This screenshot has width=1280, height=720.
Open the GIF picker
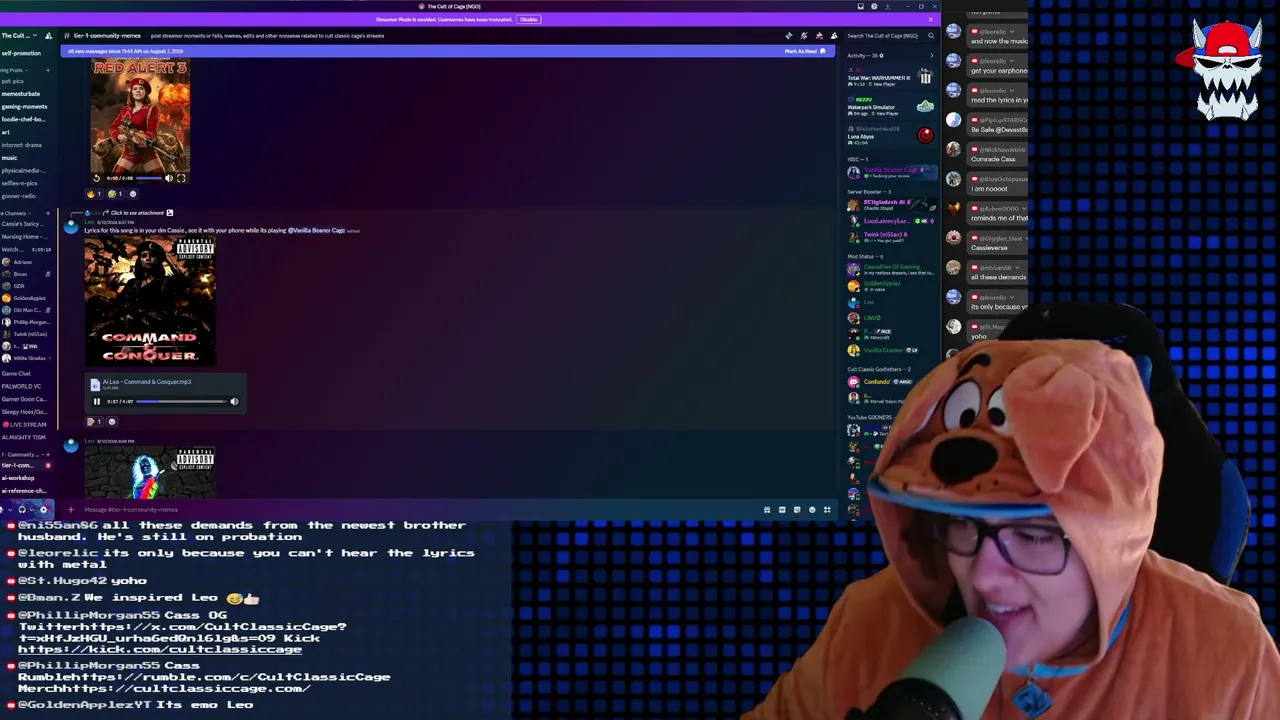click(782, 510)
